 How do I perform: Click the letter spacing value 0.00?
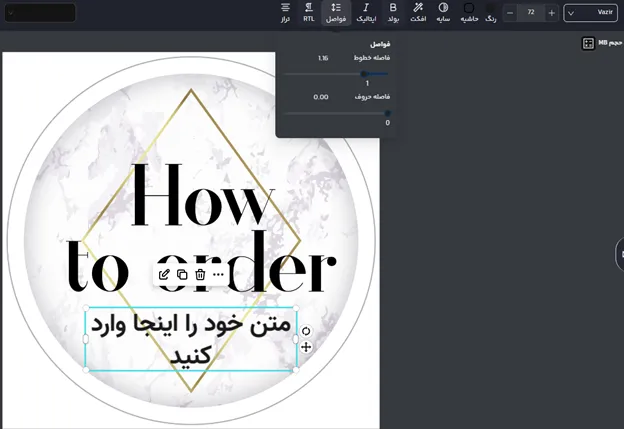[321, 97]
